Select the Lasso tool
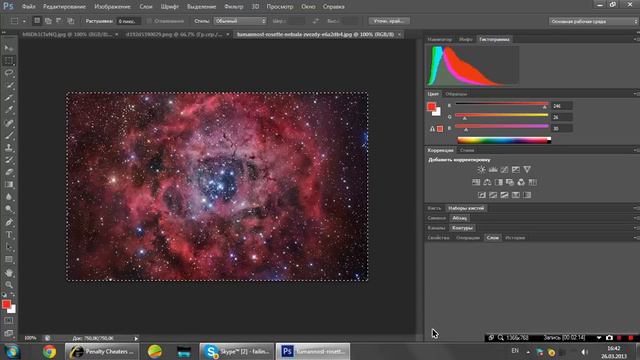The image size is (640, 360). [9, 73]
